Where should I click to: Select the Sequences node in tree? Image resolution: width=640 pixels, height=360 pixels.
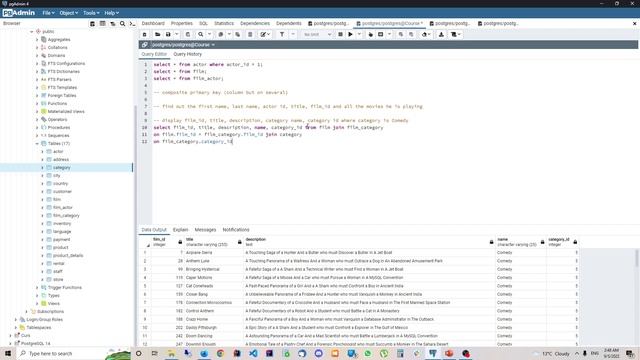pyautogui.click(x=58, y=136)
